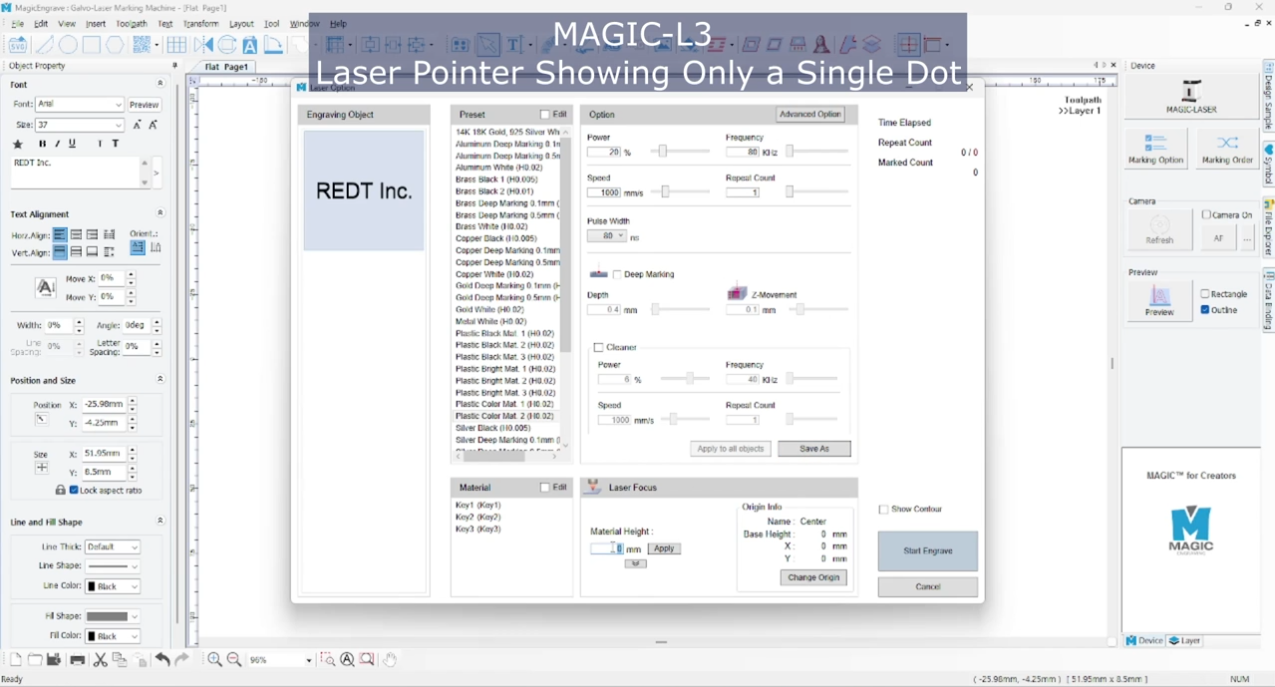1275x687 pixels.
Task: Enable the Preset Edit checkbox
Action: [x=545, y=115]
